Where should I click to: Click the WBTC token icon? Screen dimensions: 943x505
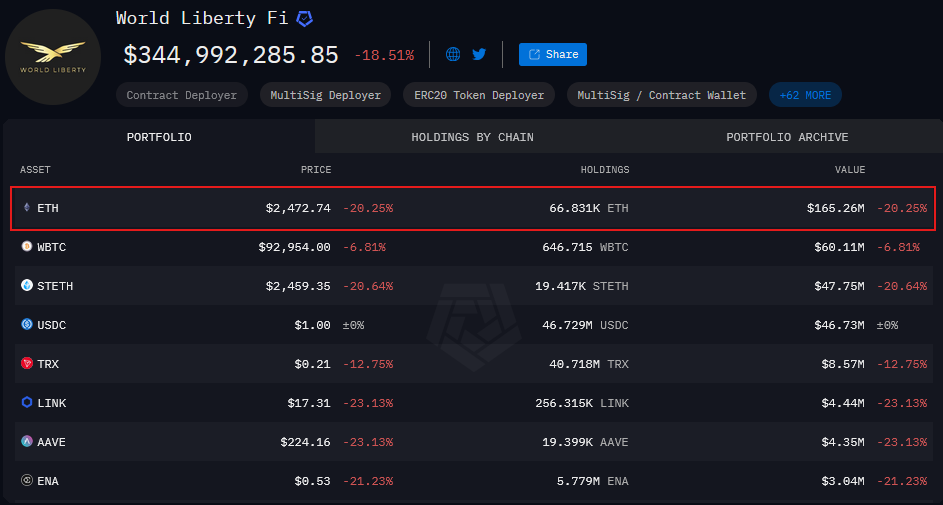pyautogui.click(x=26, y=246)
